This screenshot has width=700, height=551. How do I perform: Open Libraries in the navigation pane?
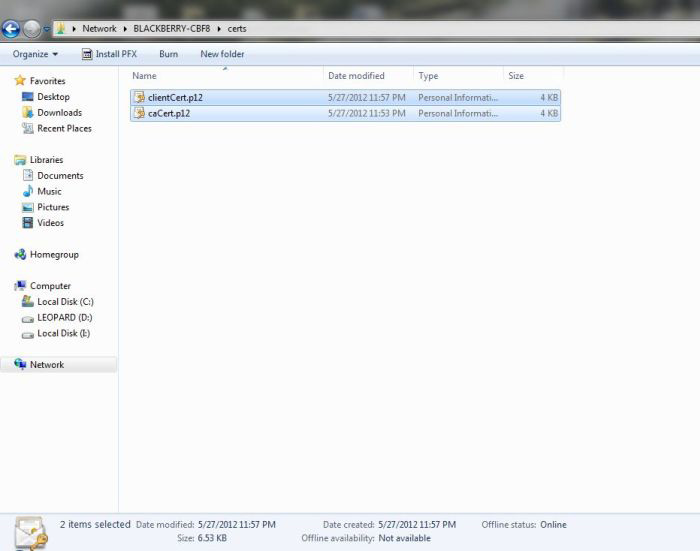pyautogui.click(x=46, y=160)
